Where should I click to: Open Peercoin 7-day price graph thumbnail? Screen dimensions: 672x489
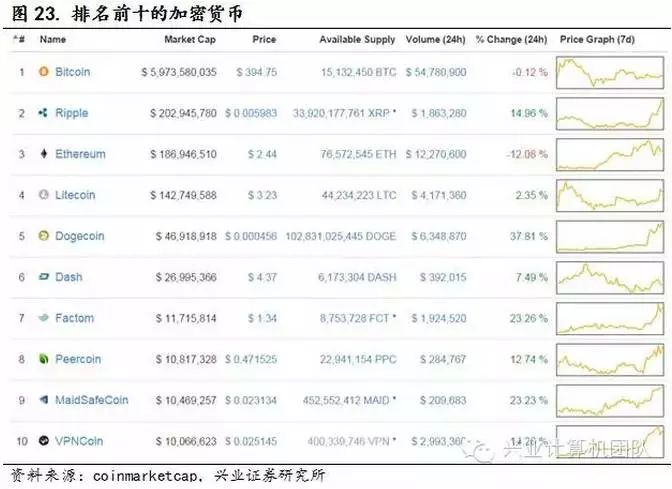610,360
